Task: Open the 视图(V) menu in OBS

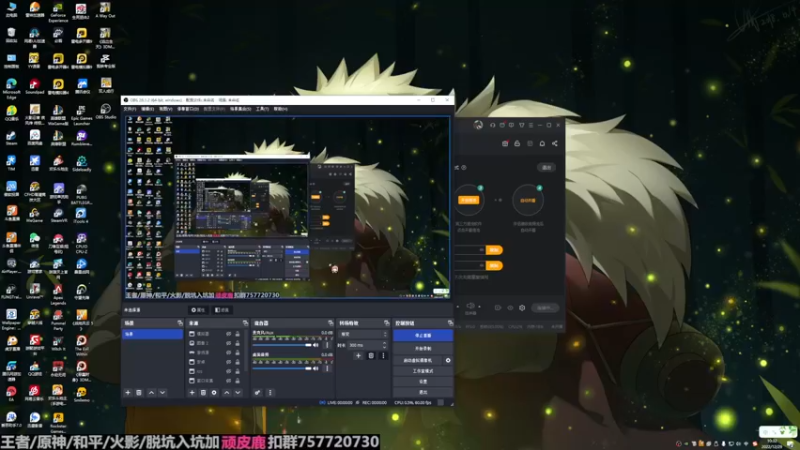Action: (x=165, y=109)
